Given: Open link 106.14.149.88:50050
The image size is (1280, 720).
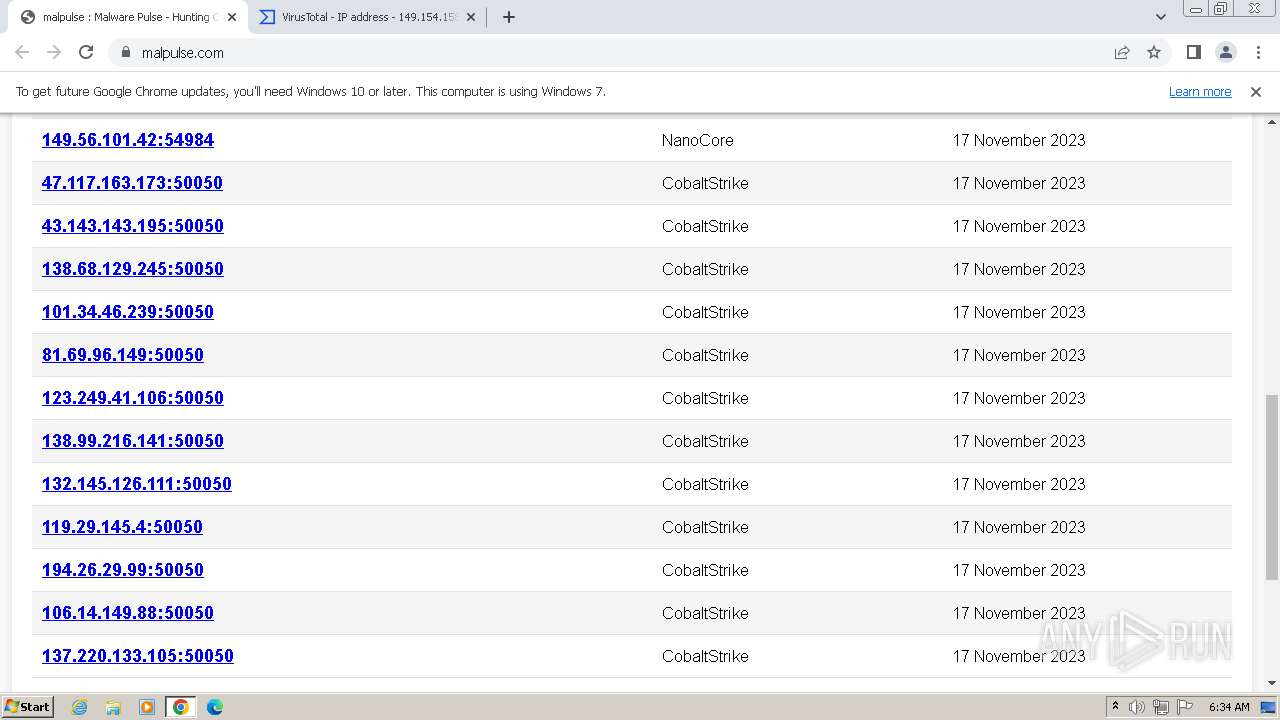Looking at the screenshot, I should [128, 613].
